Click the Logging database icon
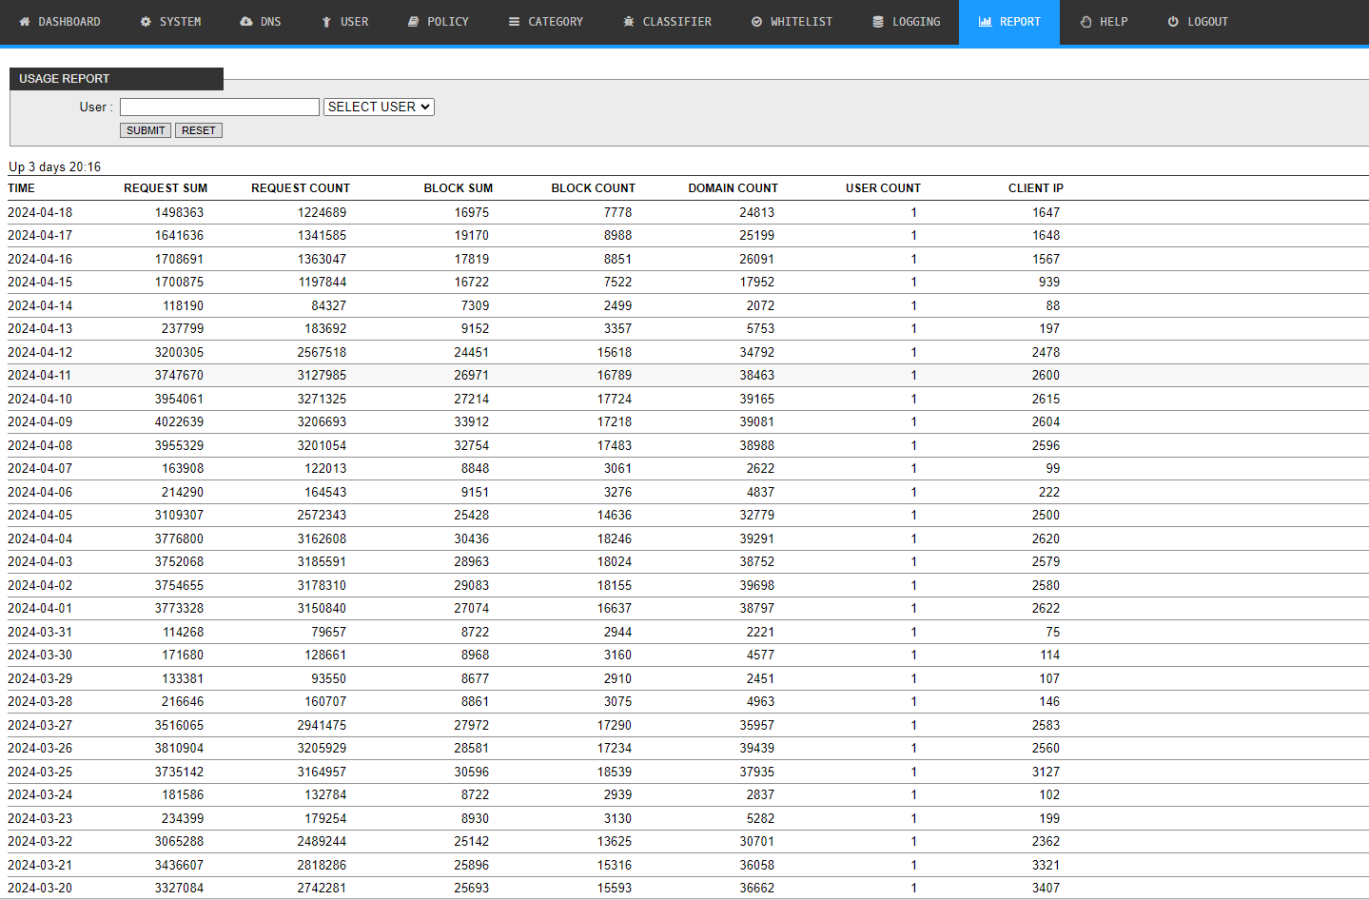 point(878,22)
